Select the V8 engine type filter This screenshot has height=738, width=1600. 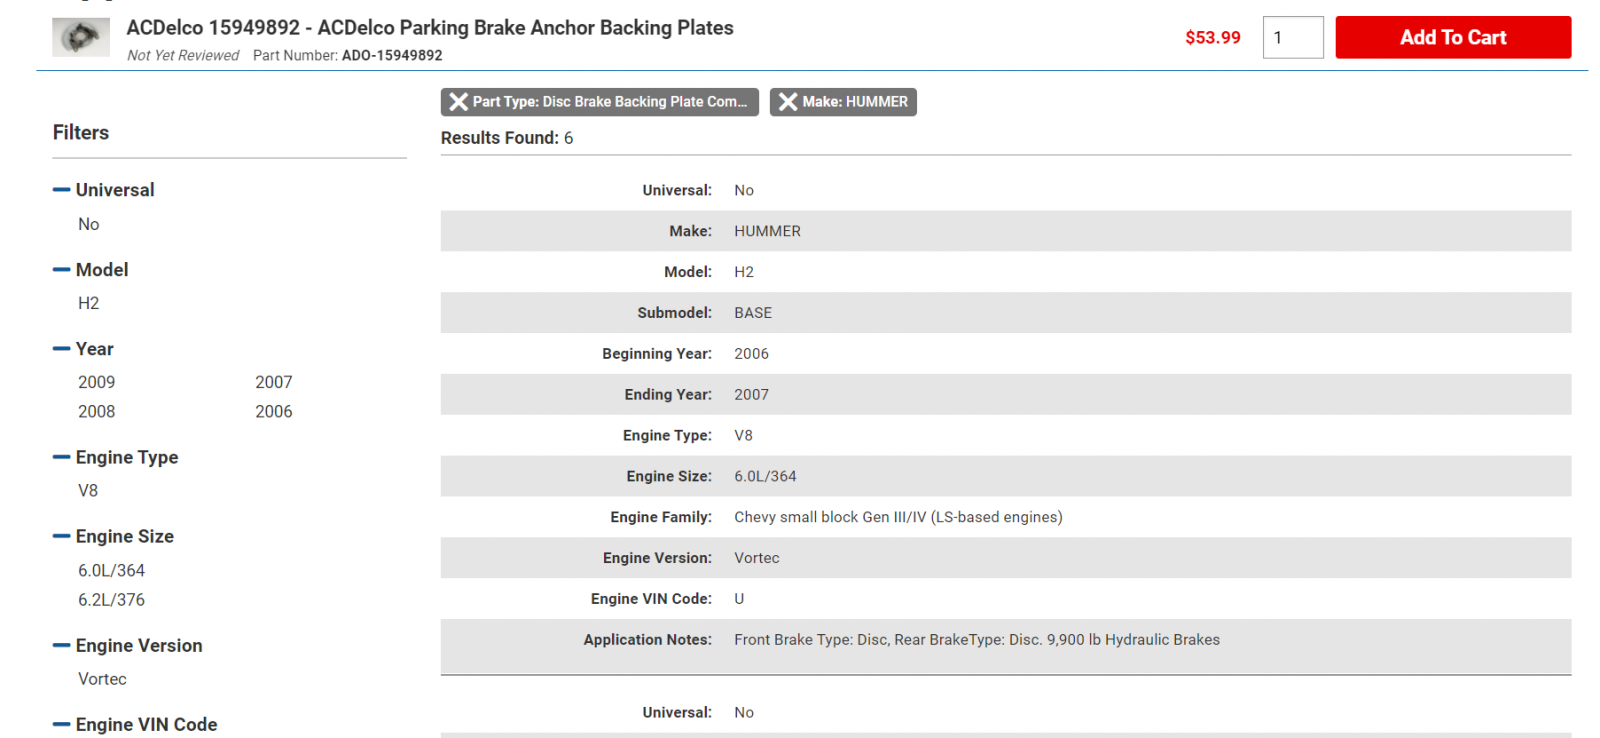(88, 491)
